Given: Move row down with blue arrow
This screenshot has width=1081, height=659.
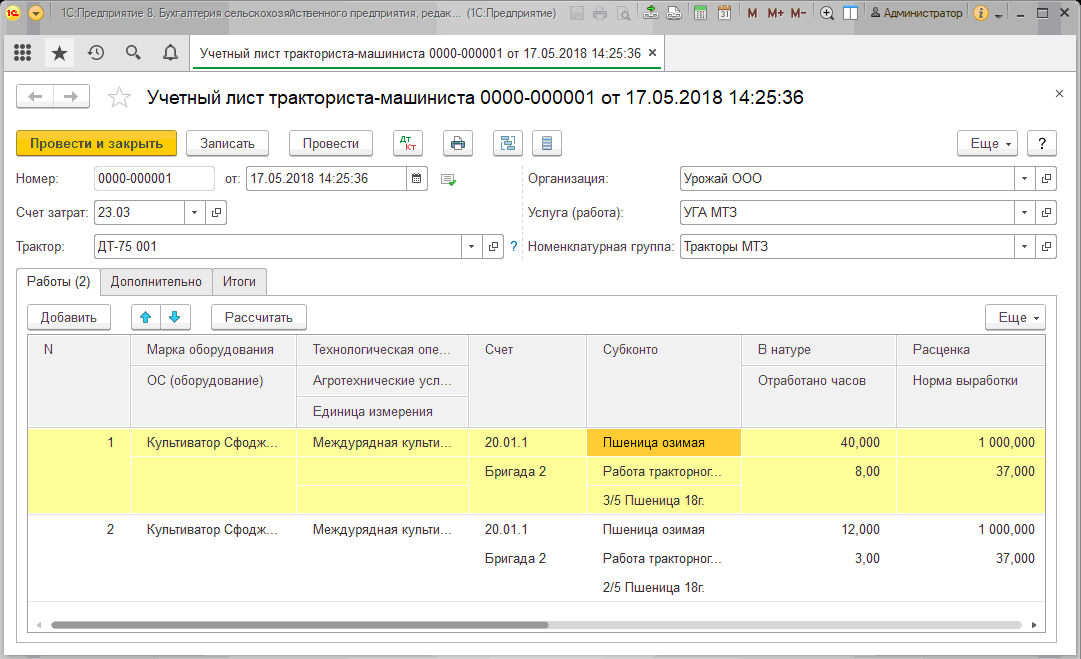Looking at the screenshot, I should 174,317.
